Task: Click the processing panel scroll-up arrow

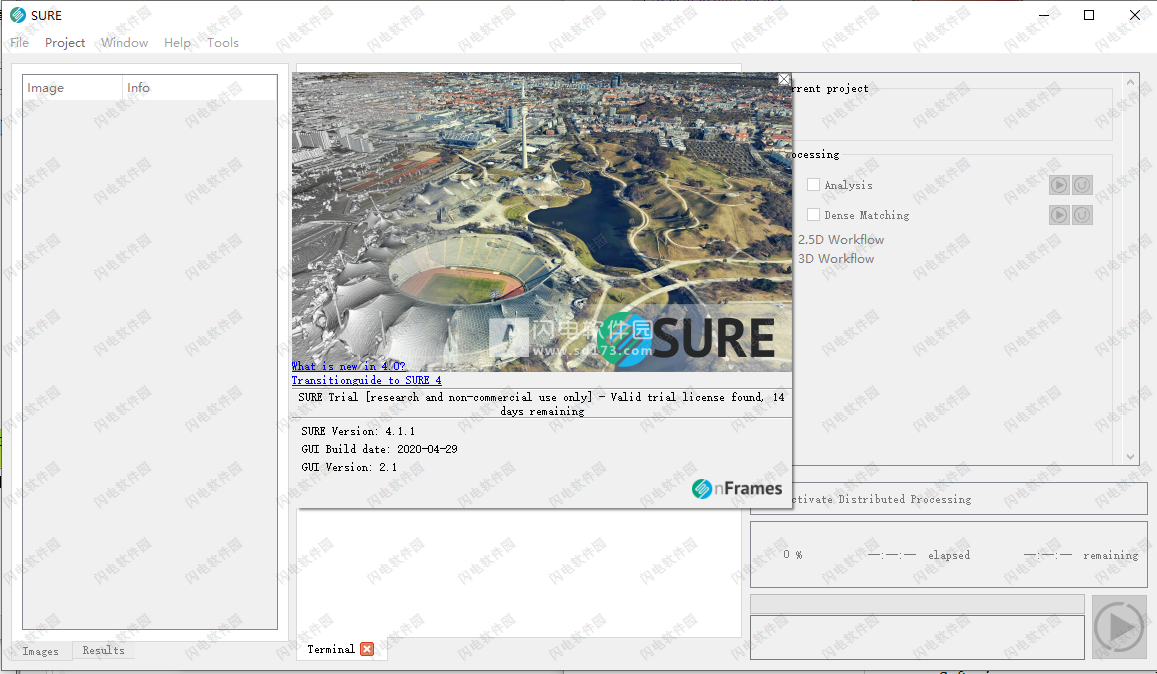Action: [1130, 82]
